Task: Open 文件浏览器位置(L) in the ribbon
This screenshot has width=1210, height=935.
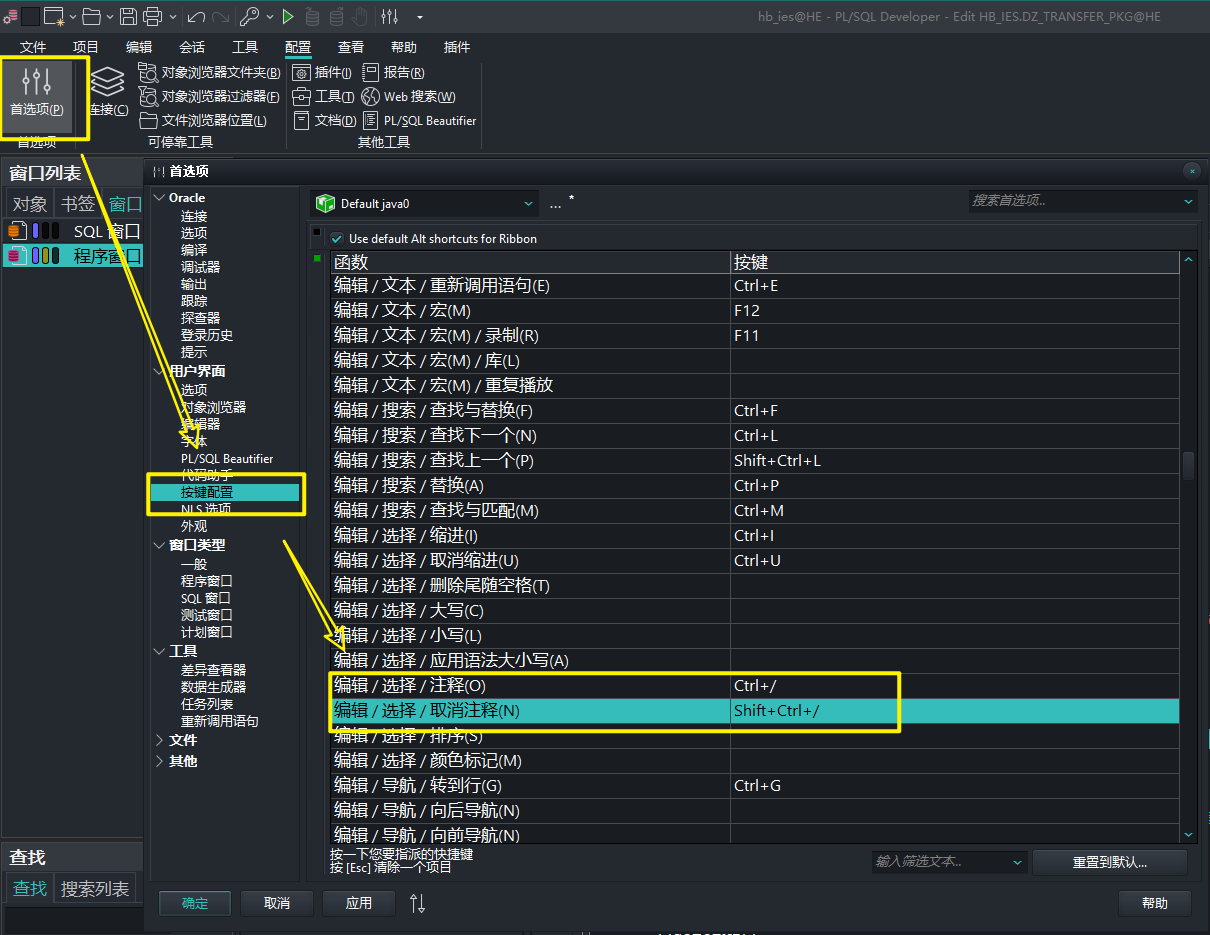Action: [x=203, y=120]
